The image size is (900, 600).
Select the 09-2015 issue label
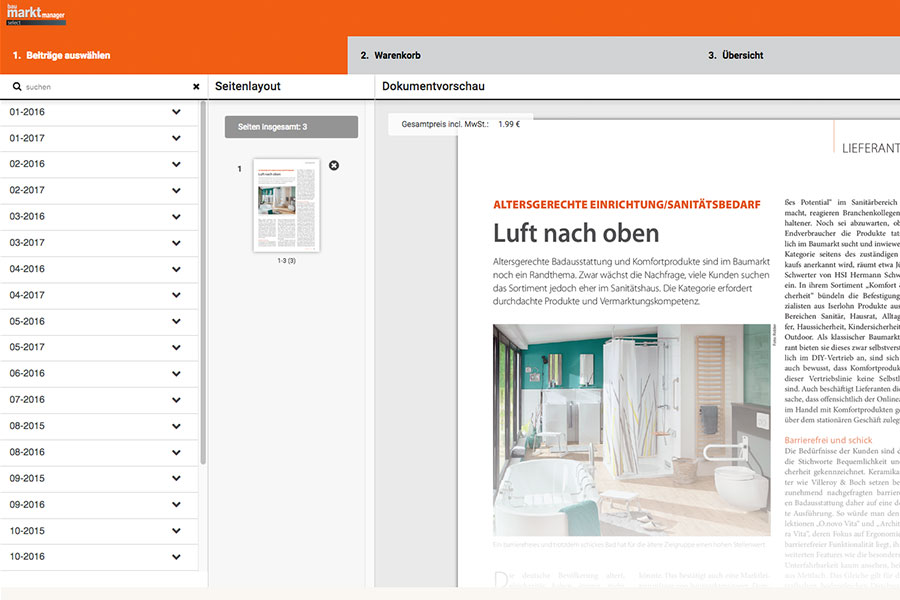pos(27,478)
